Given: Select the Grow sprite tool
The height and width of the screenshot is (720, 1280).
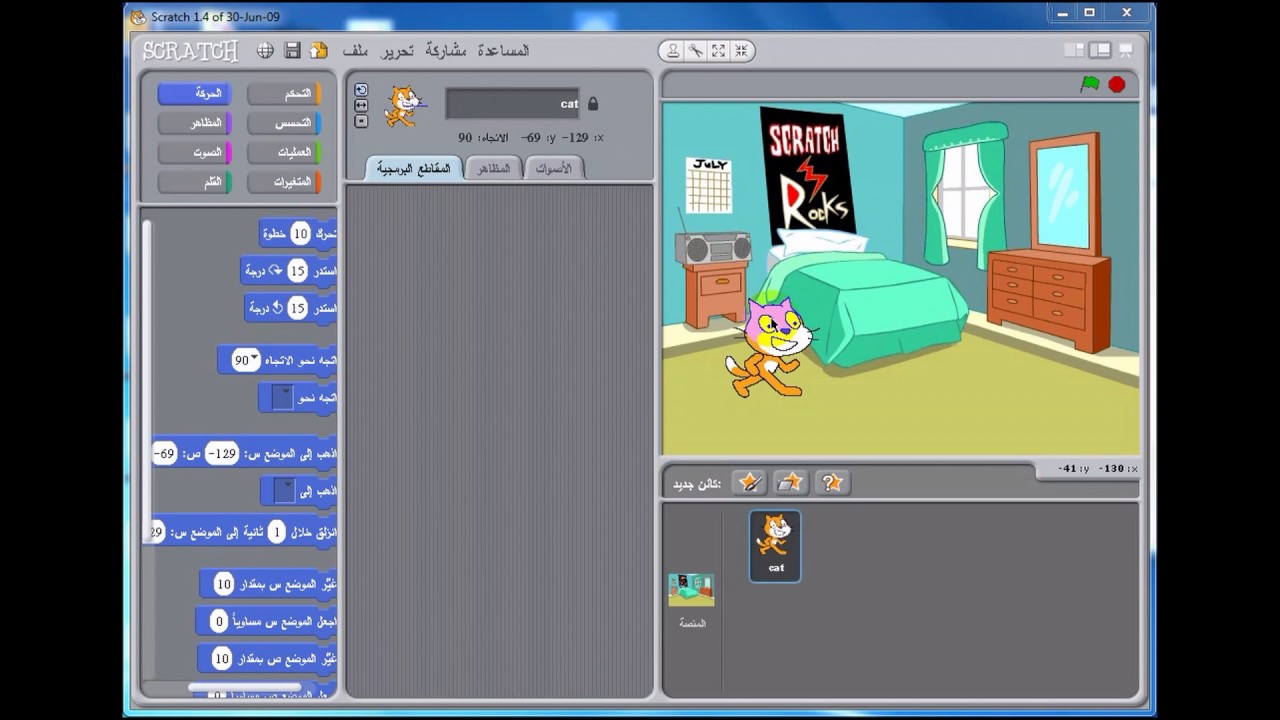Looking at the screenshot, I should pyautogui.click(x=718, y=51).
